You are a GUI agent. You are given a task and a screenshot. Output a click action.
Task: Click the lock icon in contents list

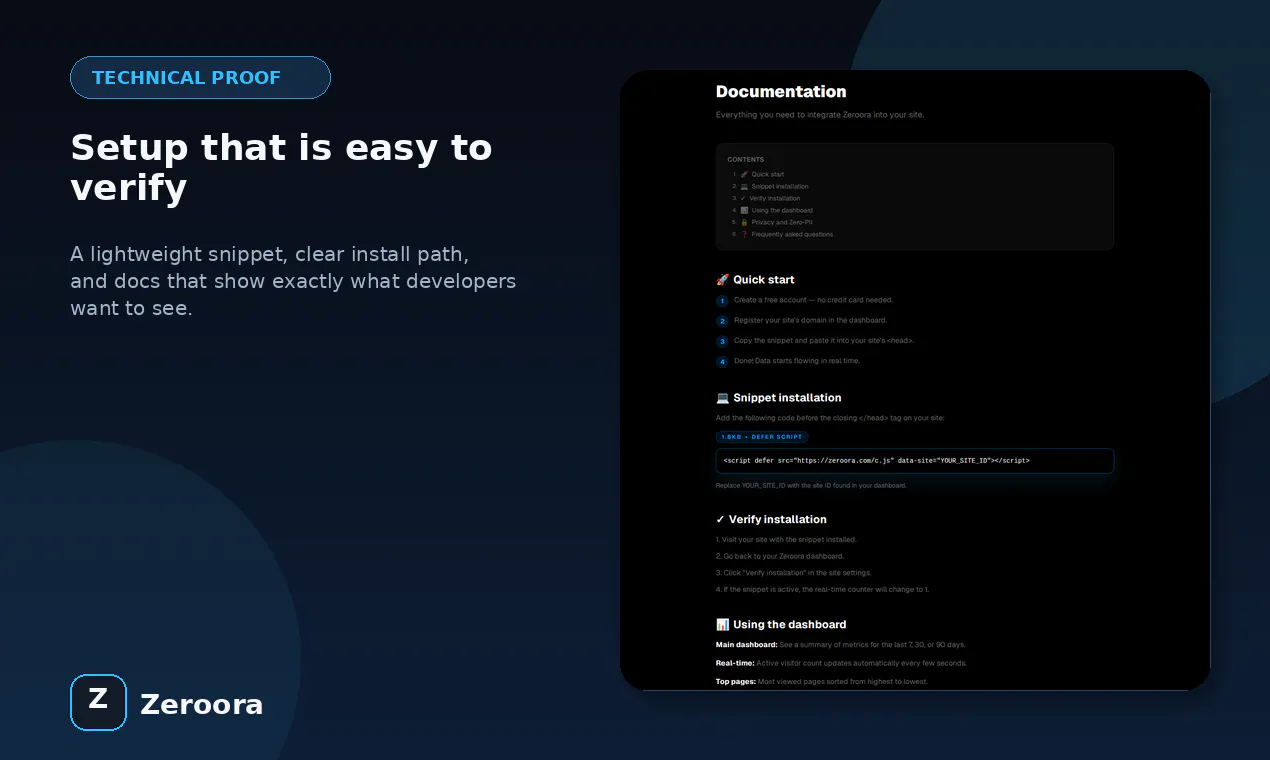pos(744,223)
